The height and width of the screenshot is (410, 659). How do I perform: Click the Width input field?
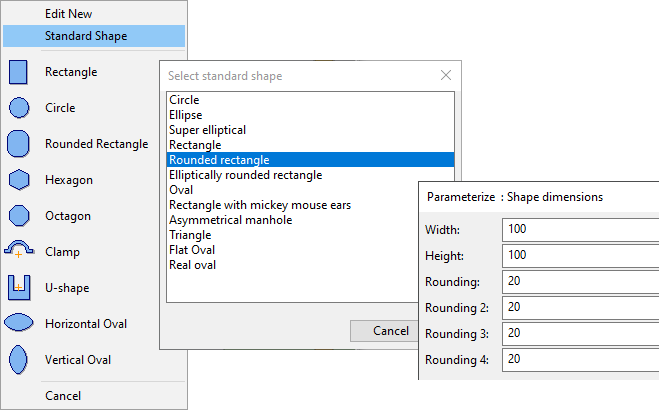(x=580, y=229)
